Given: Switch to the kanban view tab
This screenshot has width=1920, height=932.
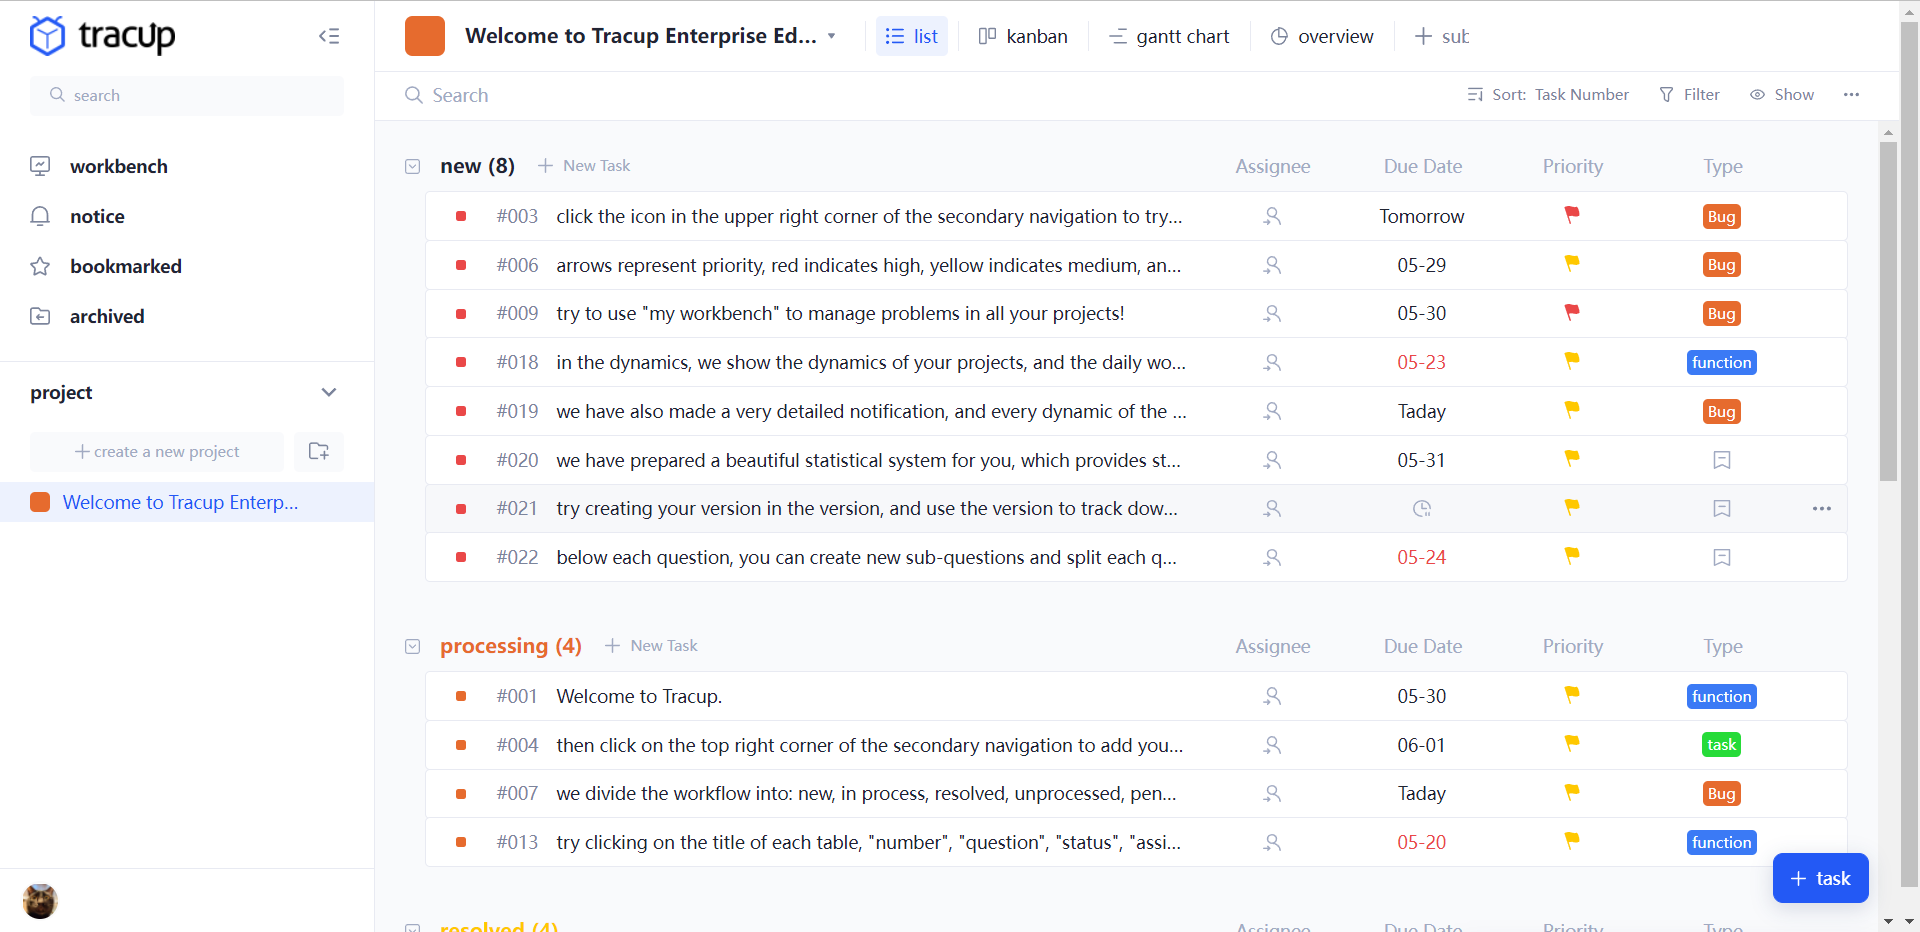Looking at the screenshot, I should pyautogui.click(x=1022, y=36).
